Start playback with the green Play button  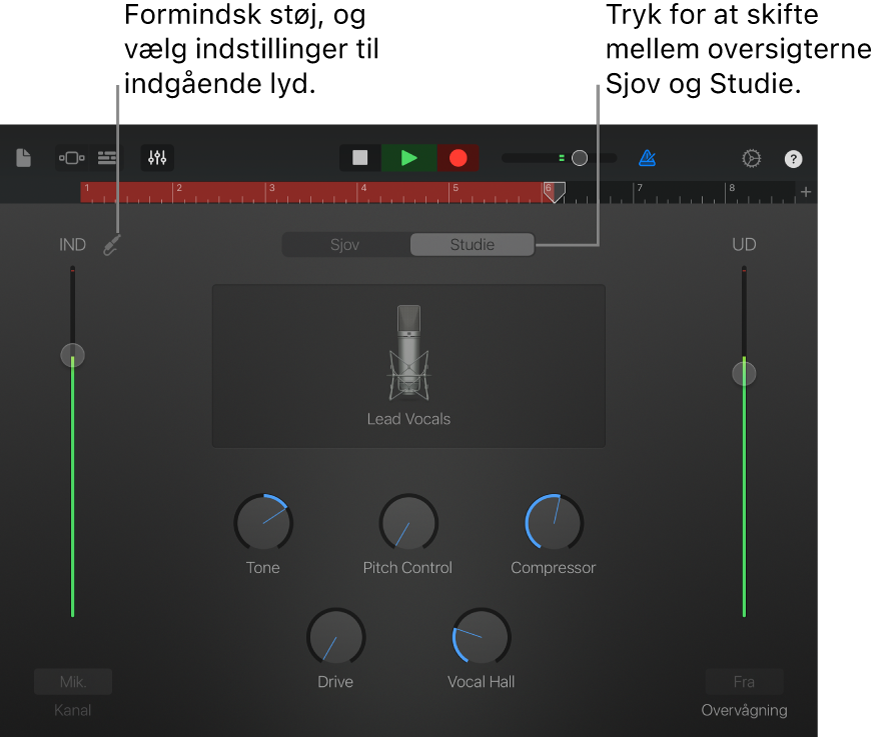pos(409,158)
